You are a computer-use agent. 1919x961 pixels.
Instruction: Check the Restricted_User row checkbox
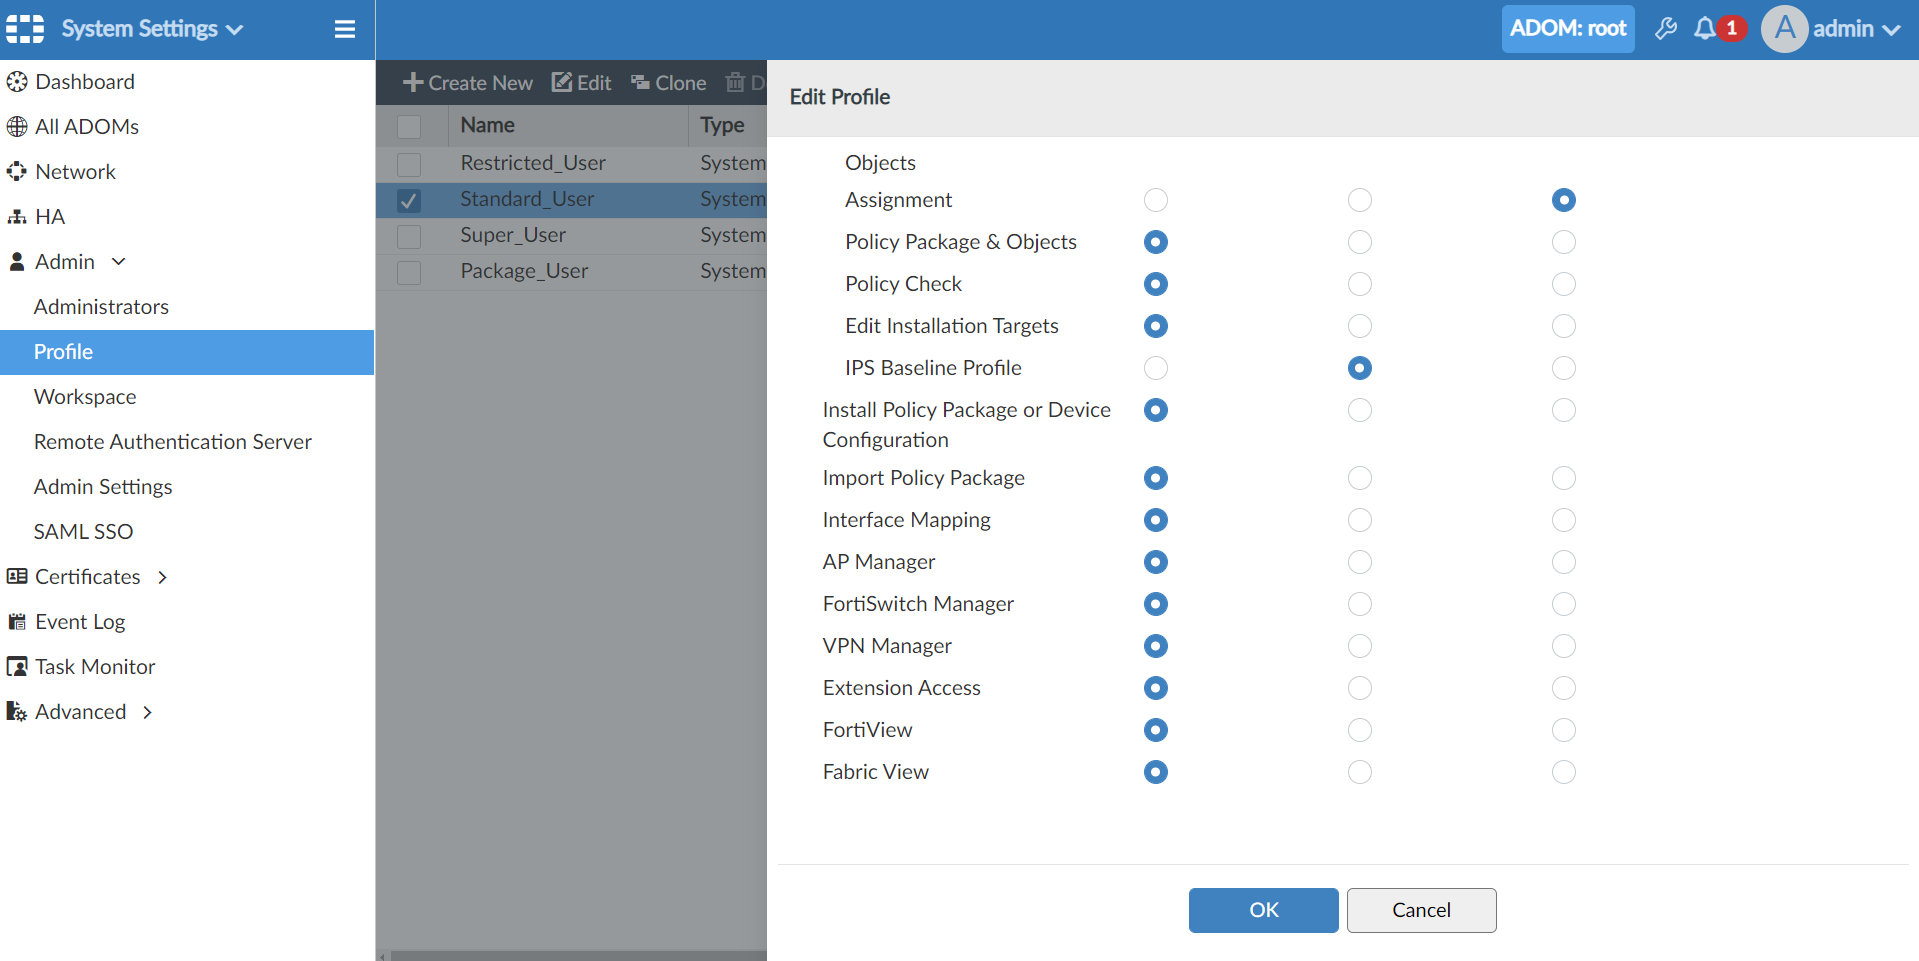[x=409, y=164]
